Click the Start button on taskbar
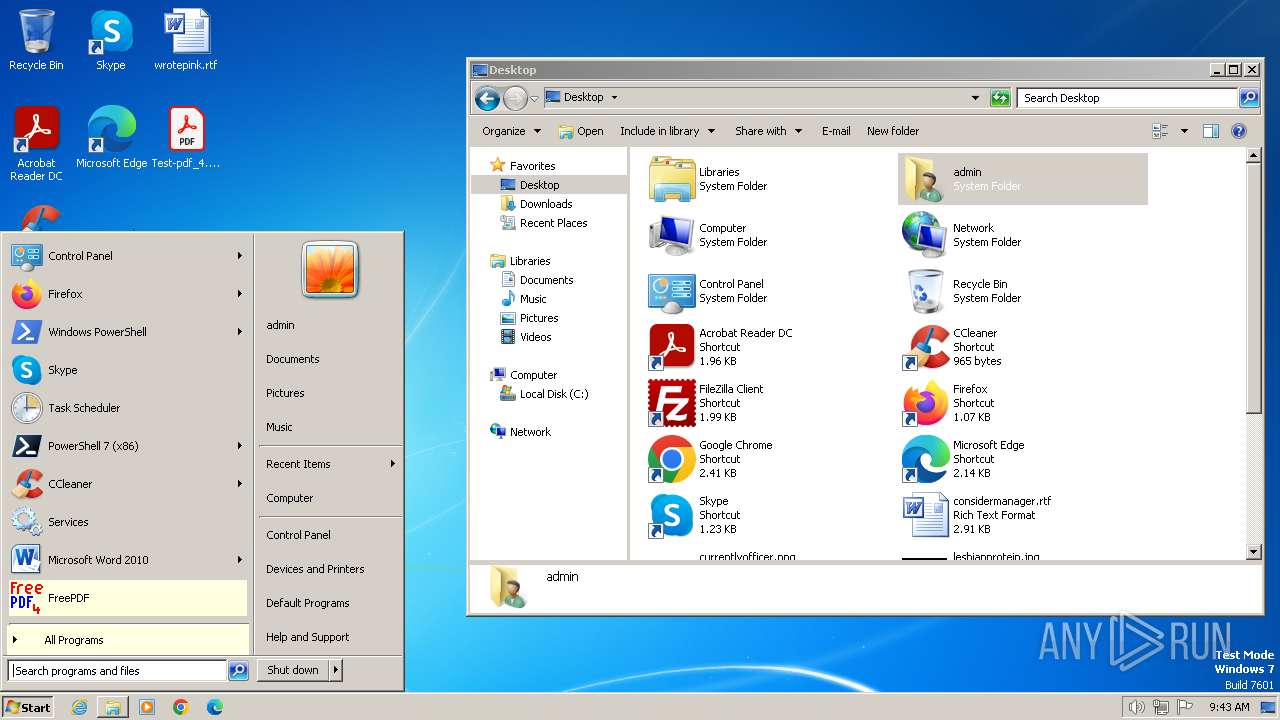This screenshot has width=1280, height=720. click(28, 707)
